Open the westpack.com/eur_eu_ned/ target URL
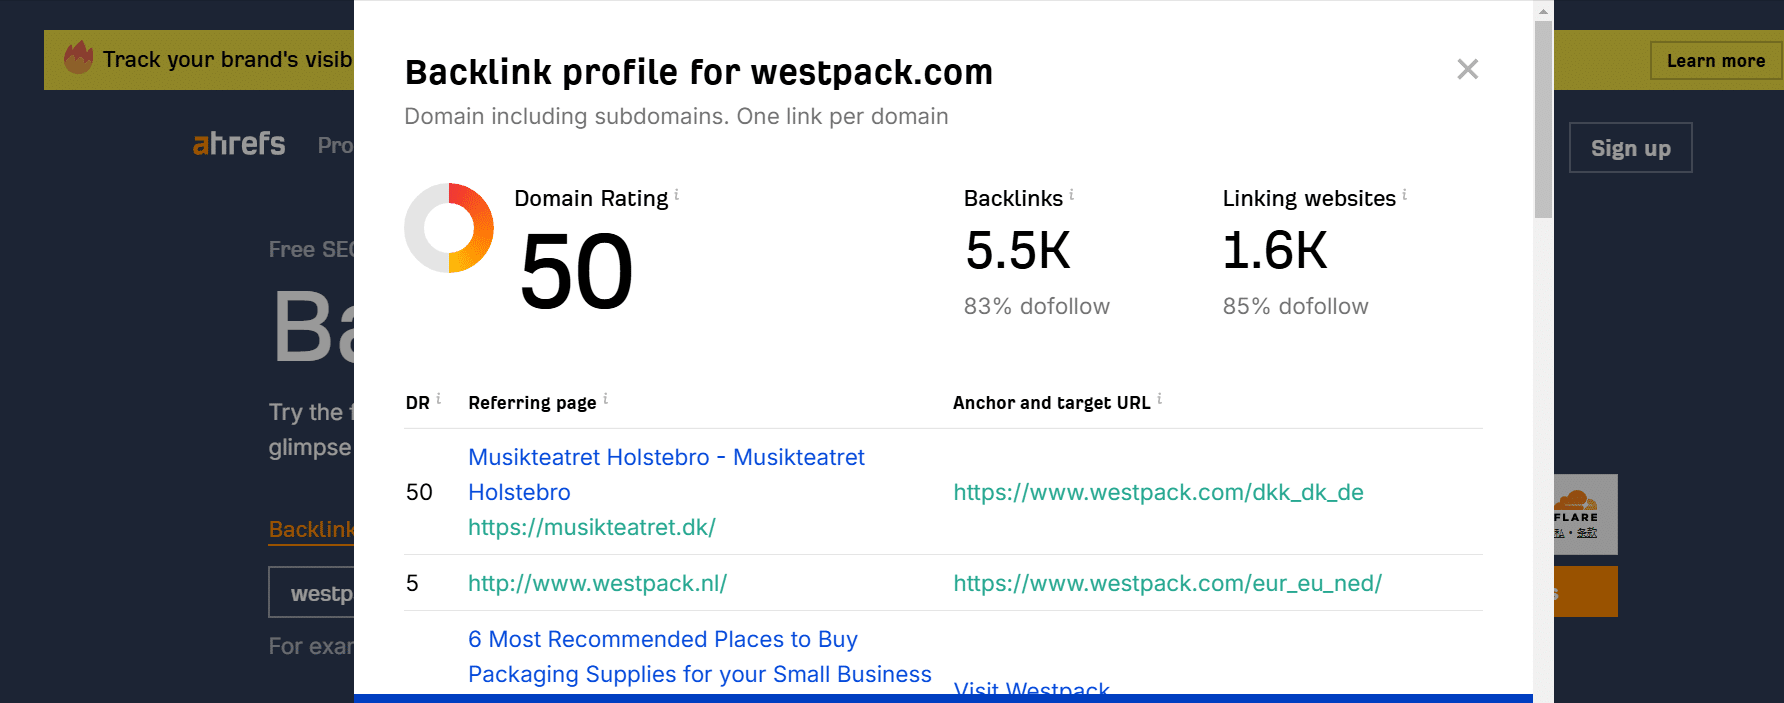The width and height of the screenshot is (1784, 703). pos(1167,583)
